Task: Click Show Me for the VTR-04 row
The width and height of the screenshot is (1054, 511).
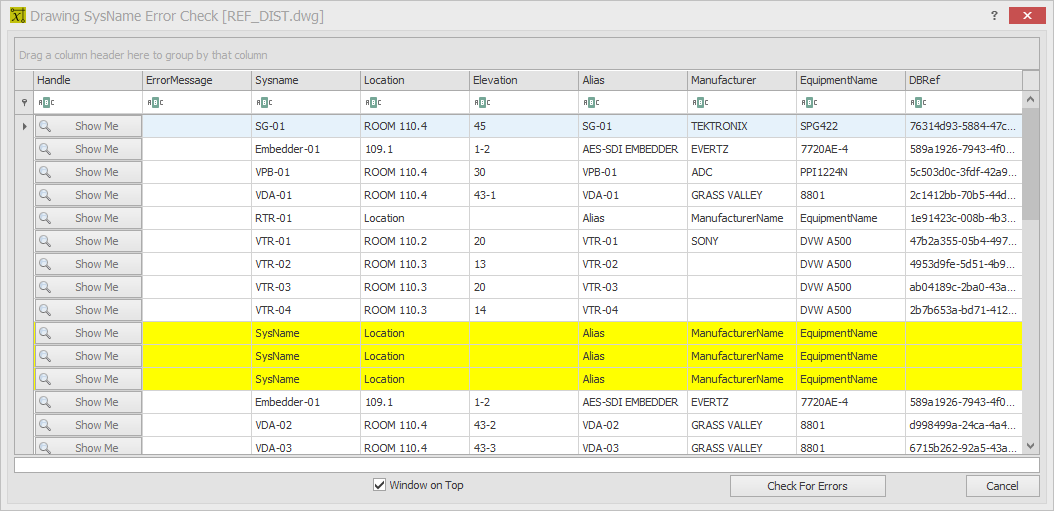Action: pos(89,309)
